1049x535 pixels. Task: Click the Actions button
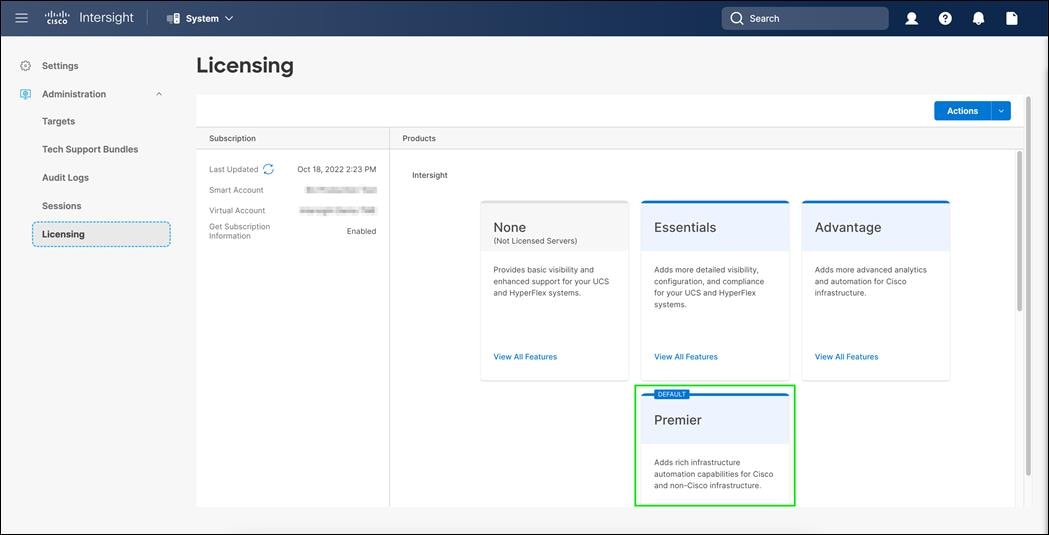pos(962,111)
